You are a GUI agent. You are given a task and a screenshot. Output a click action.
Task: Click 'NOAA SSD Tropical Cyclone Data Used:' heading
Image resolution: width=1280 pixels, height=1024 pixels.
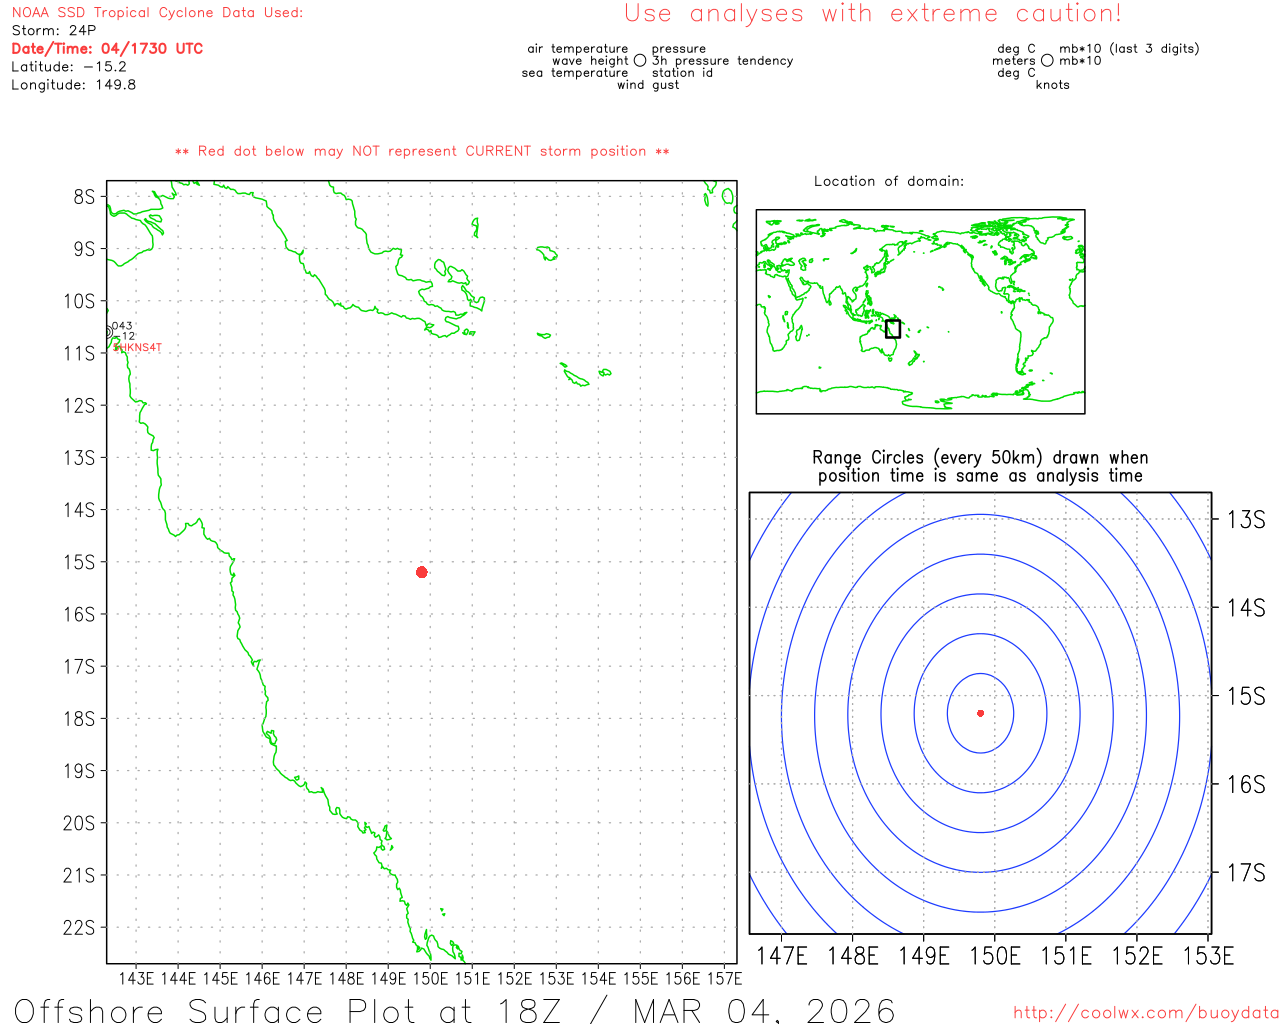[157, 13]
